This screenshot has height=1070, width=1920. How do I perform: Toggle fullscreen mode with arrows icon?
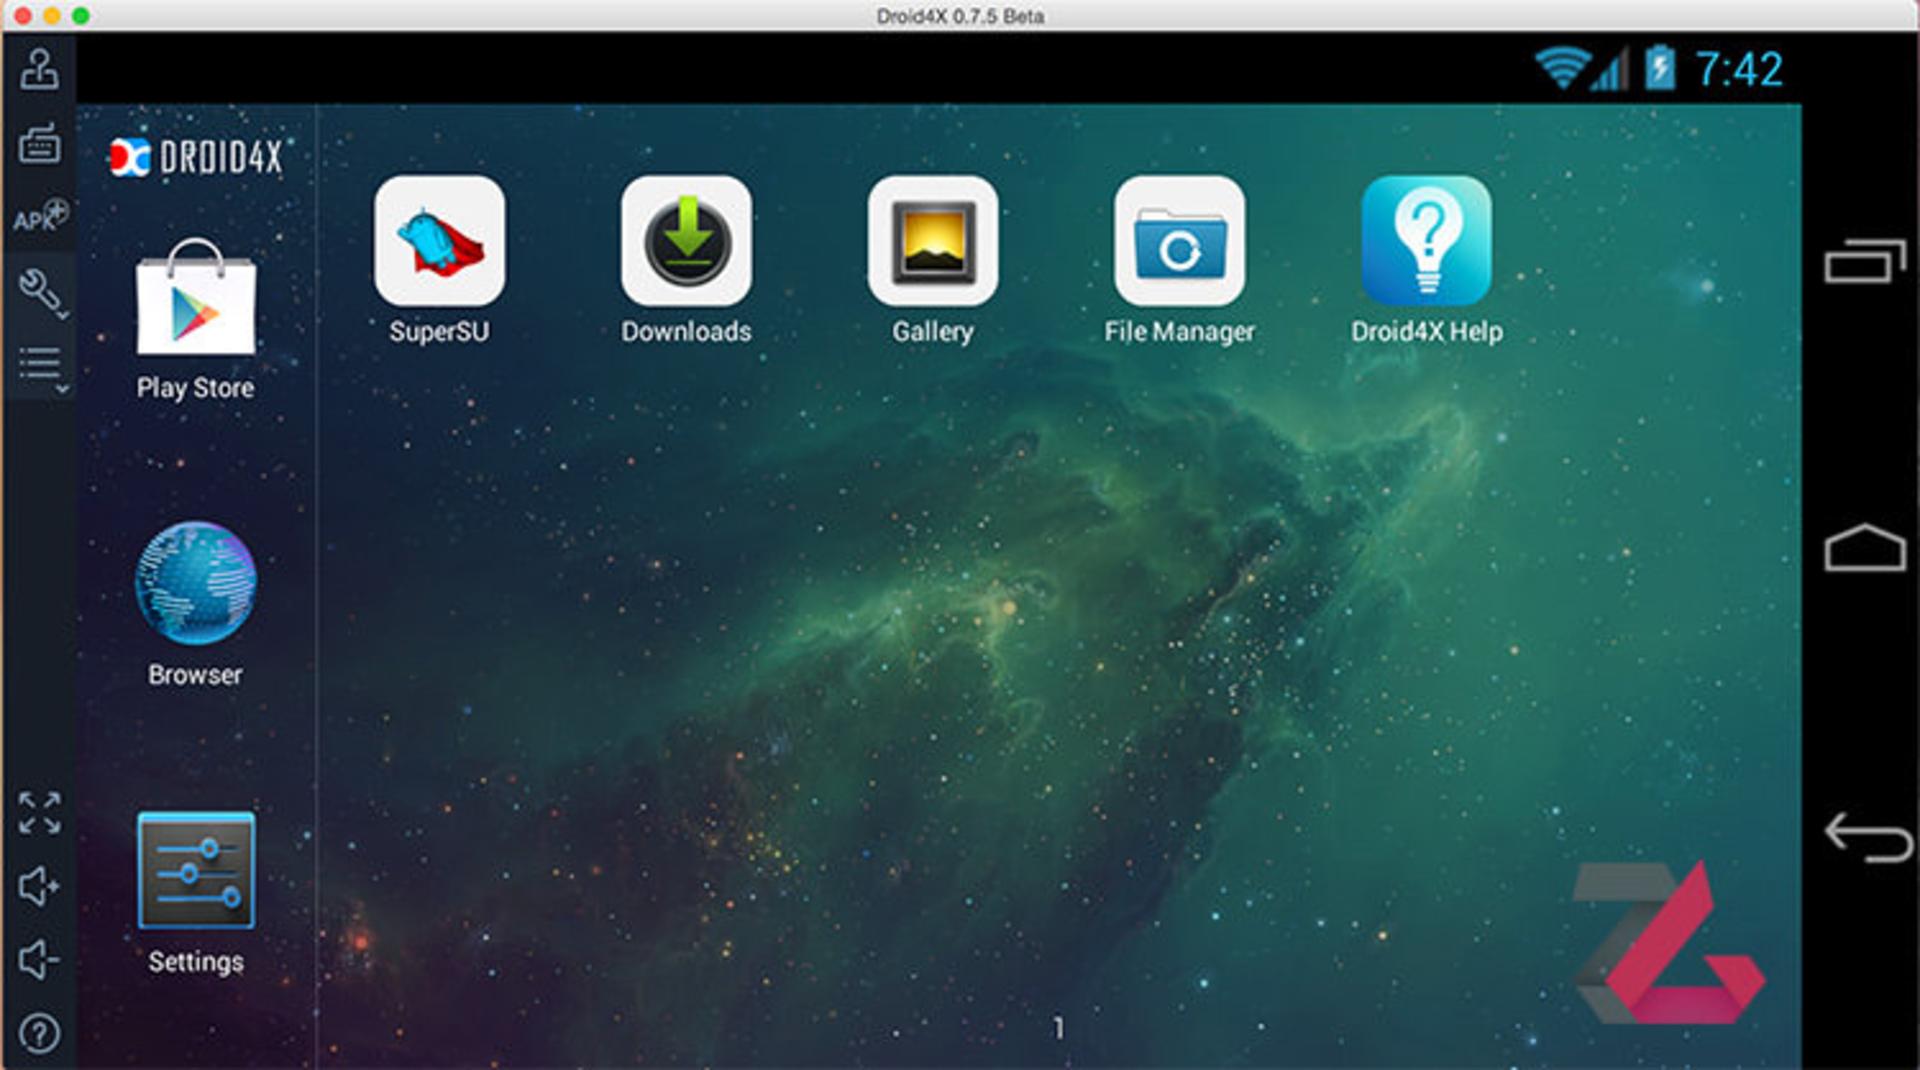tap(39, 812)
